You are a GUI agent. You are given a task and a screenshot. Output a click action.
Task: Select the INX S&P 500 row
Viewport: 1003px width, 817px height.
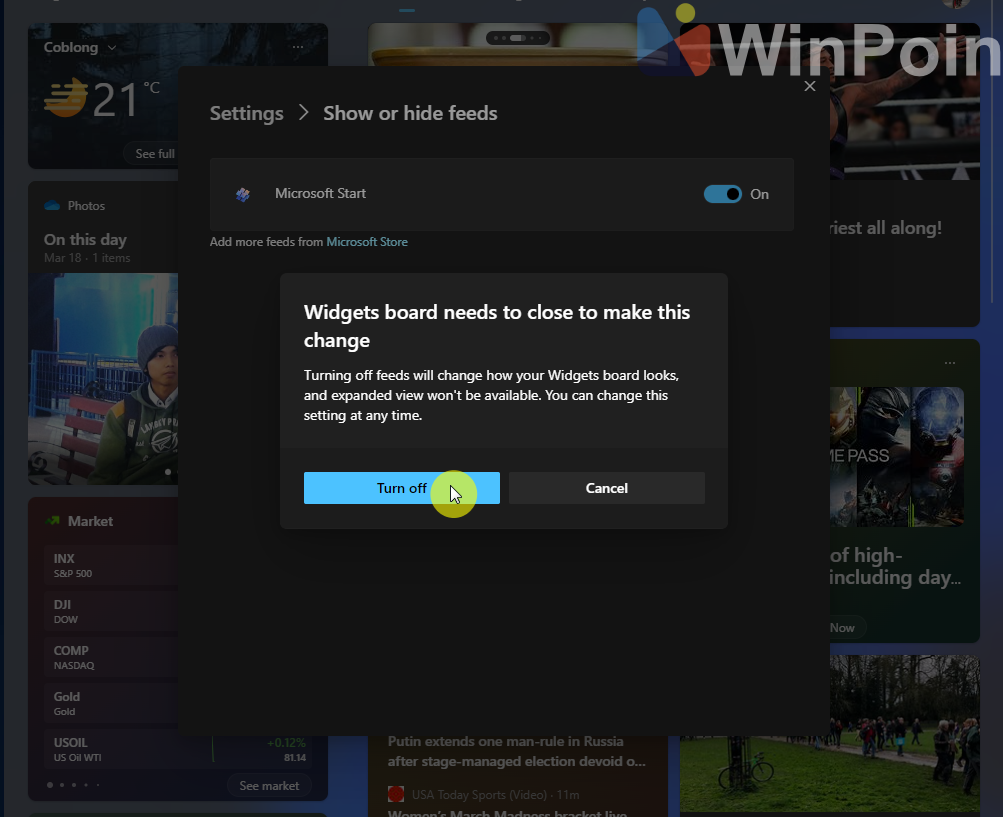110,565
